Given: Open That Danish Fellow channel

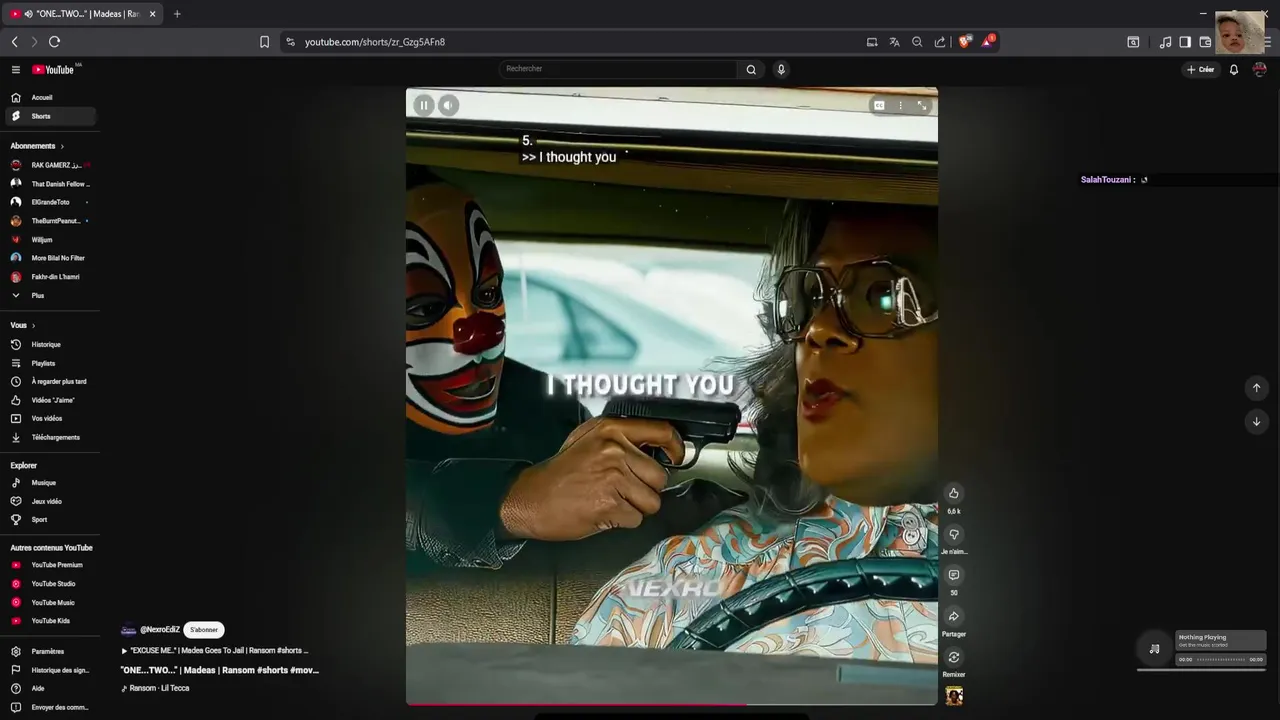Looking at the screenshot, I should click(50, 184).
